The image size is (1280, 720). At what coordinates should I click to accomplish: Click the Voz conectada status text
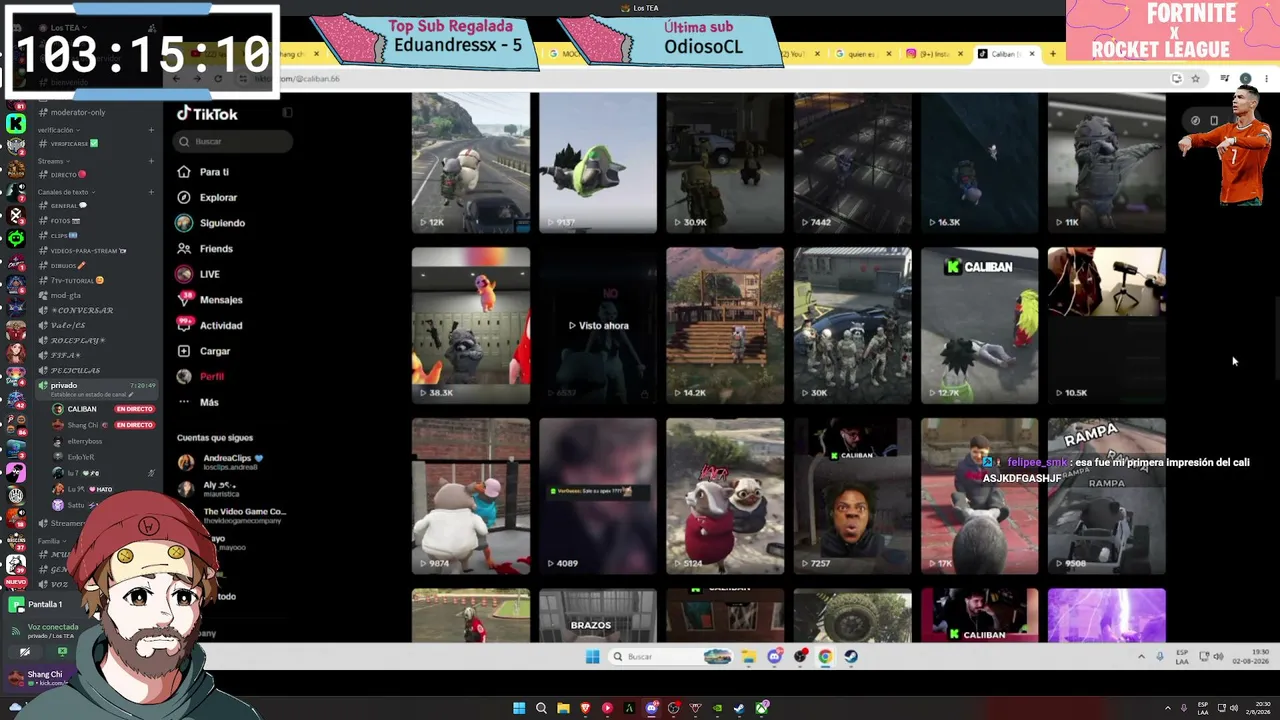point(53,627)
